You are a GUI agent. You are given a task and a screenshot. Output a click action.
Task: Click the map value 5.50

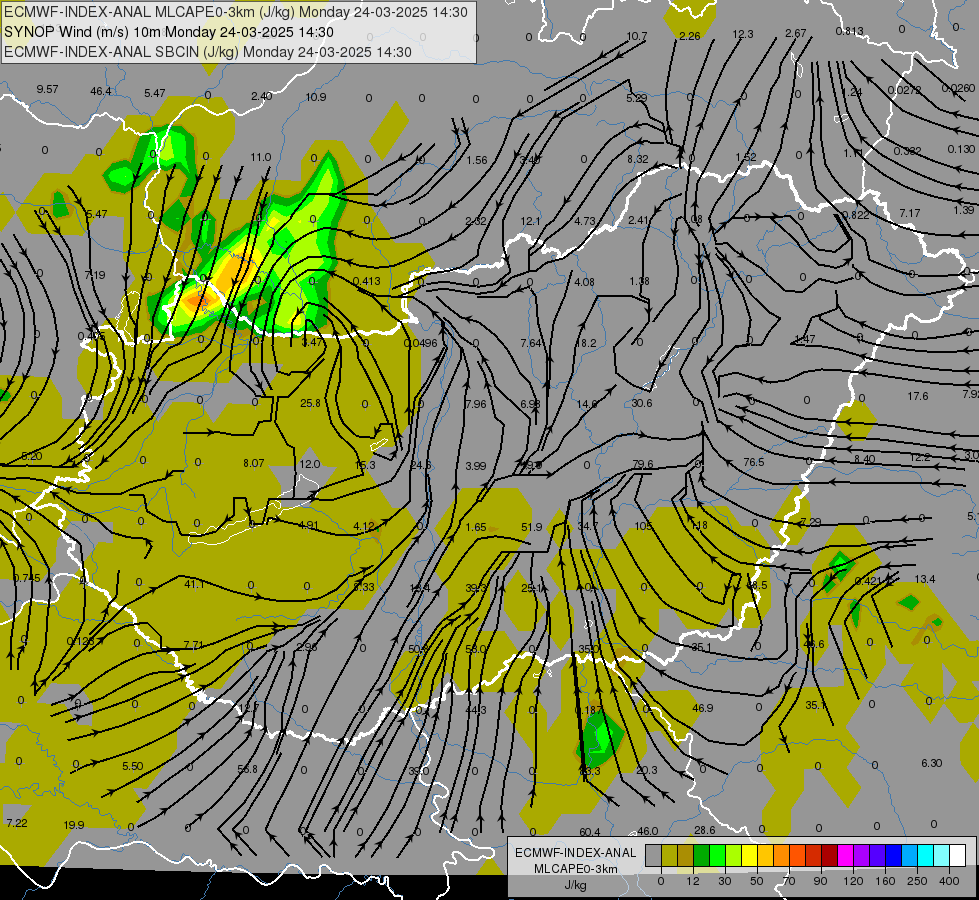click(133, 766)
